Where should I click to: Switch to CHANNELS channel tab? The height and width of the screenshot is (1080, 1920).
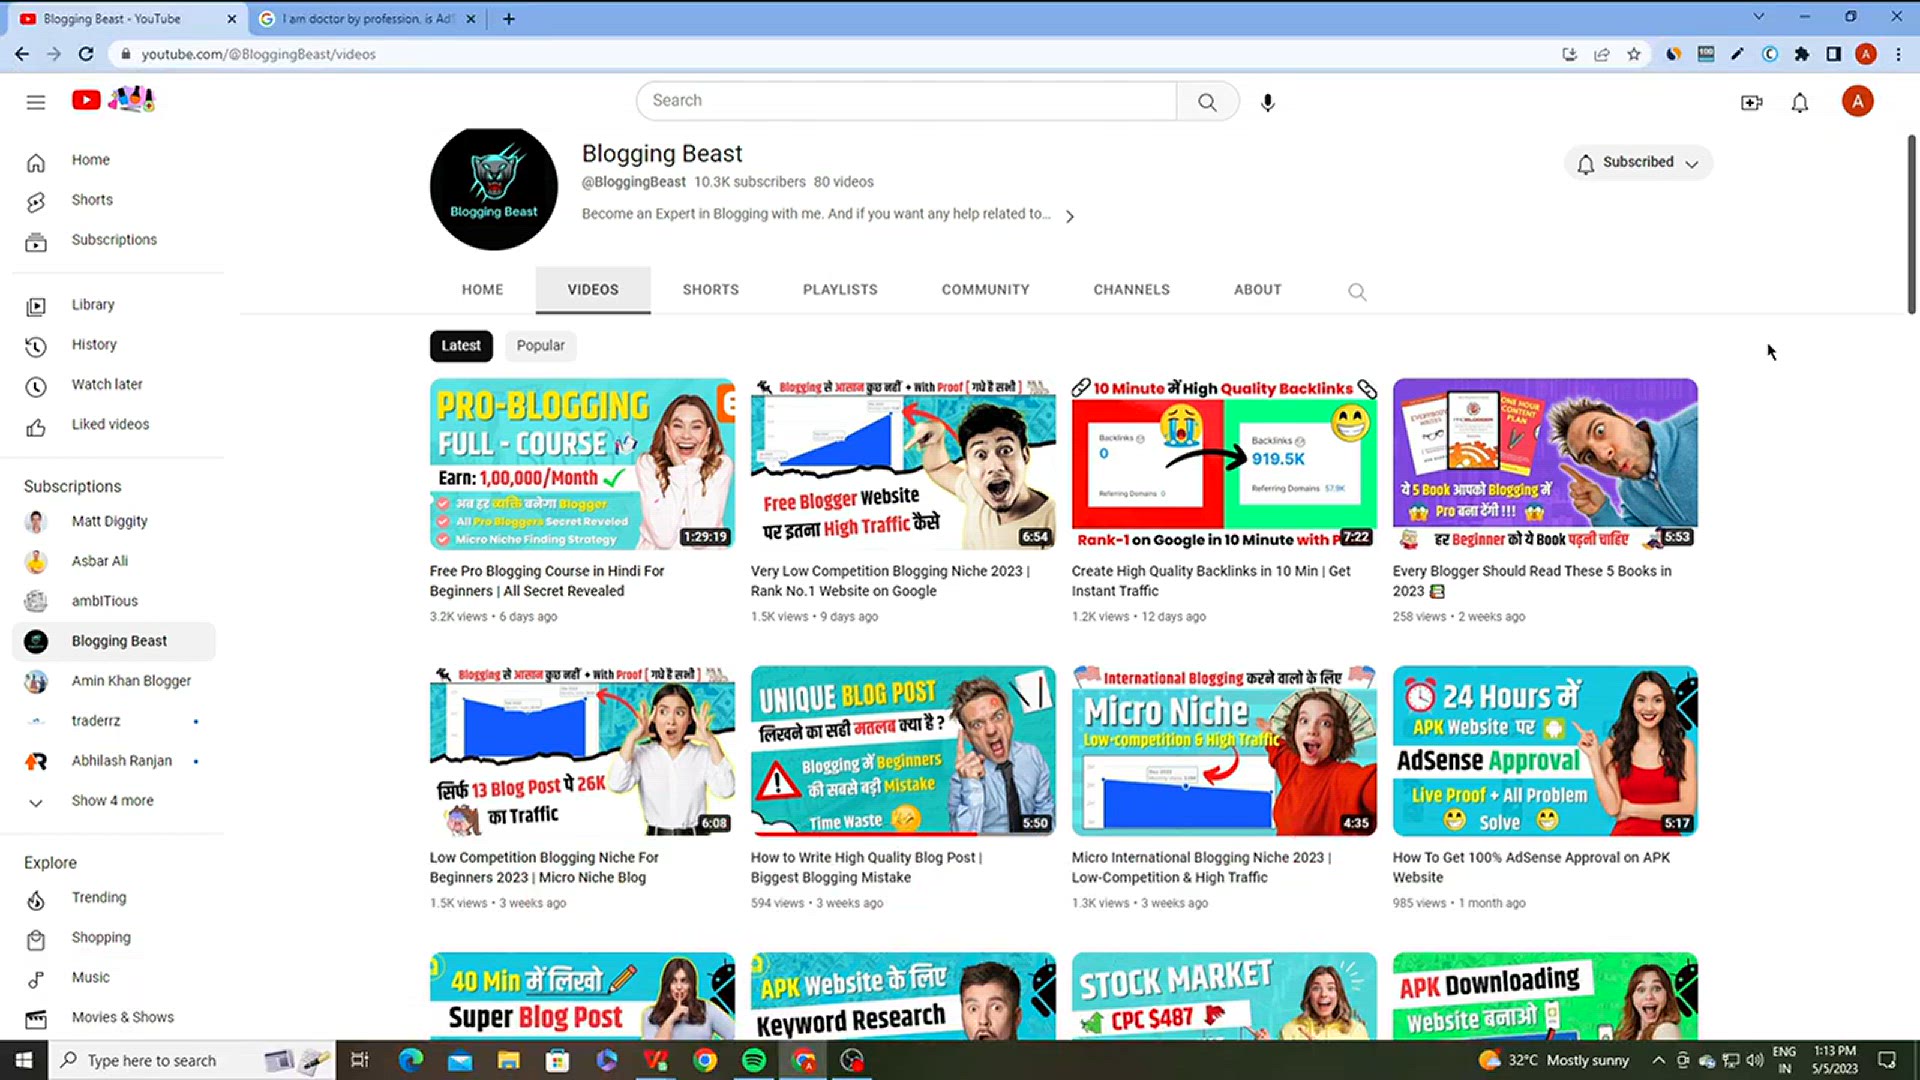click(1131, 290)
